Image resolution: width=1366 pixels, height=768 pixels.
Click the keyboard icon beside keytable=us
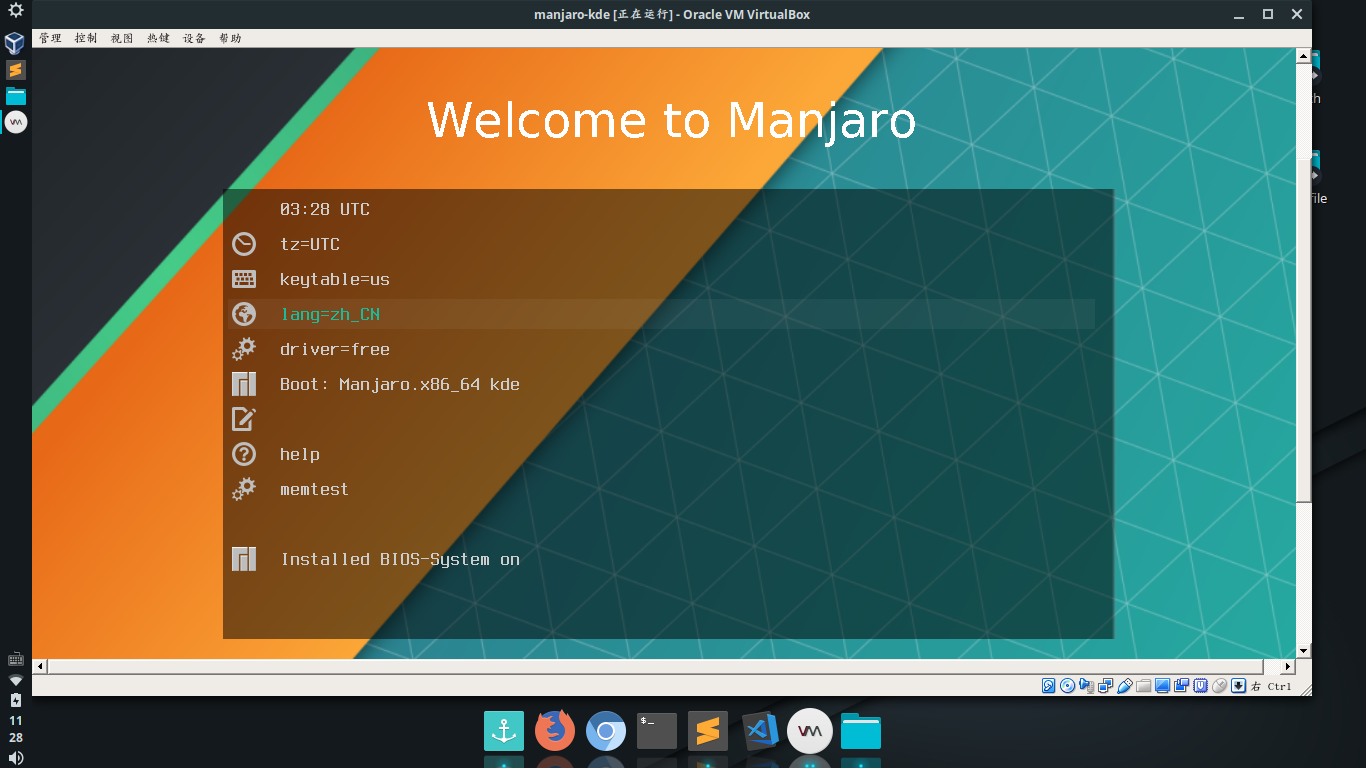click(244, 279)
